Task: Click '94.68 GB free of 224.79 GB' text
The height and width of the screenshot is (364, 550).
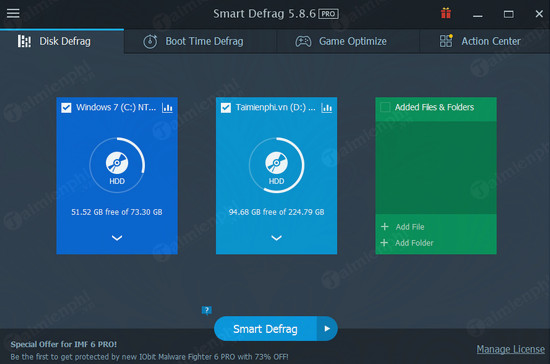Action: (276, 212)
